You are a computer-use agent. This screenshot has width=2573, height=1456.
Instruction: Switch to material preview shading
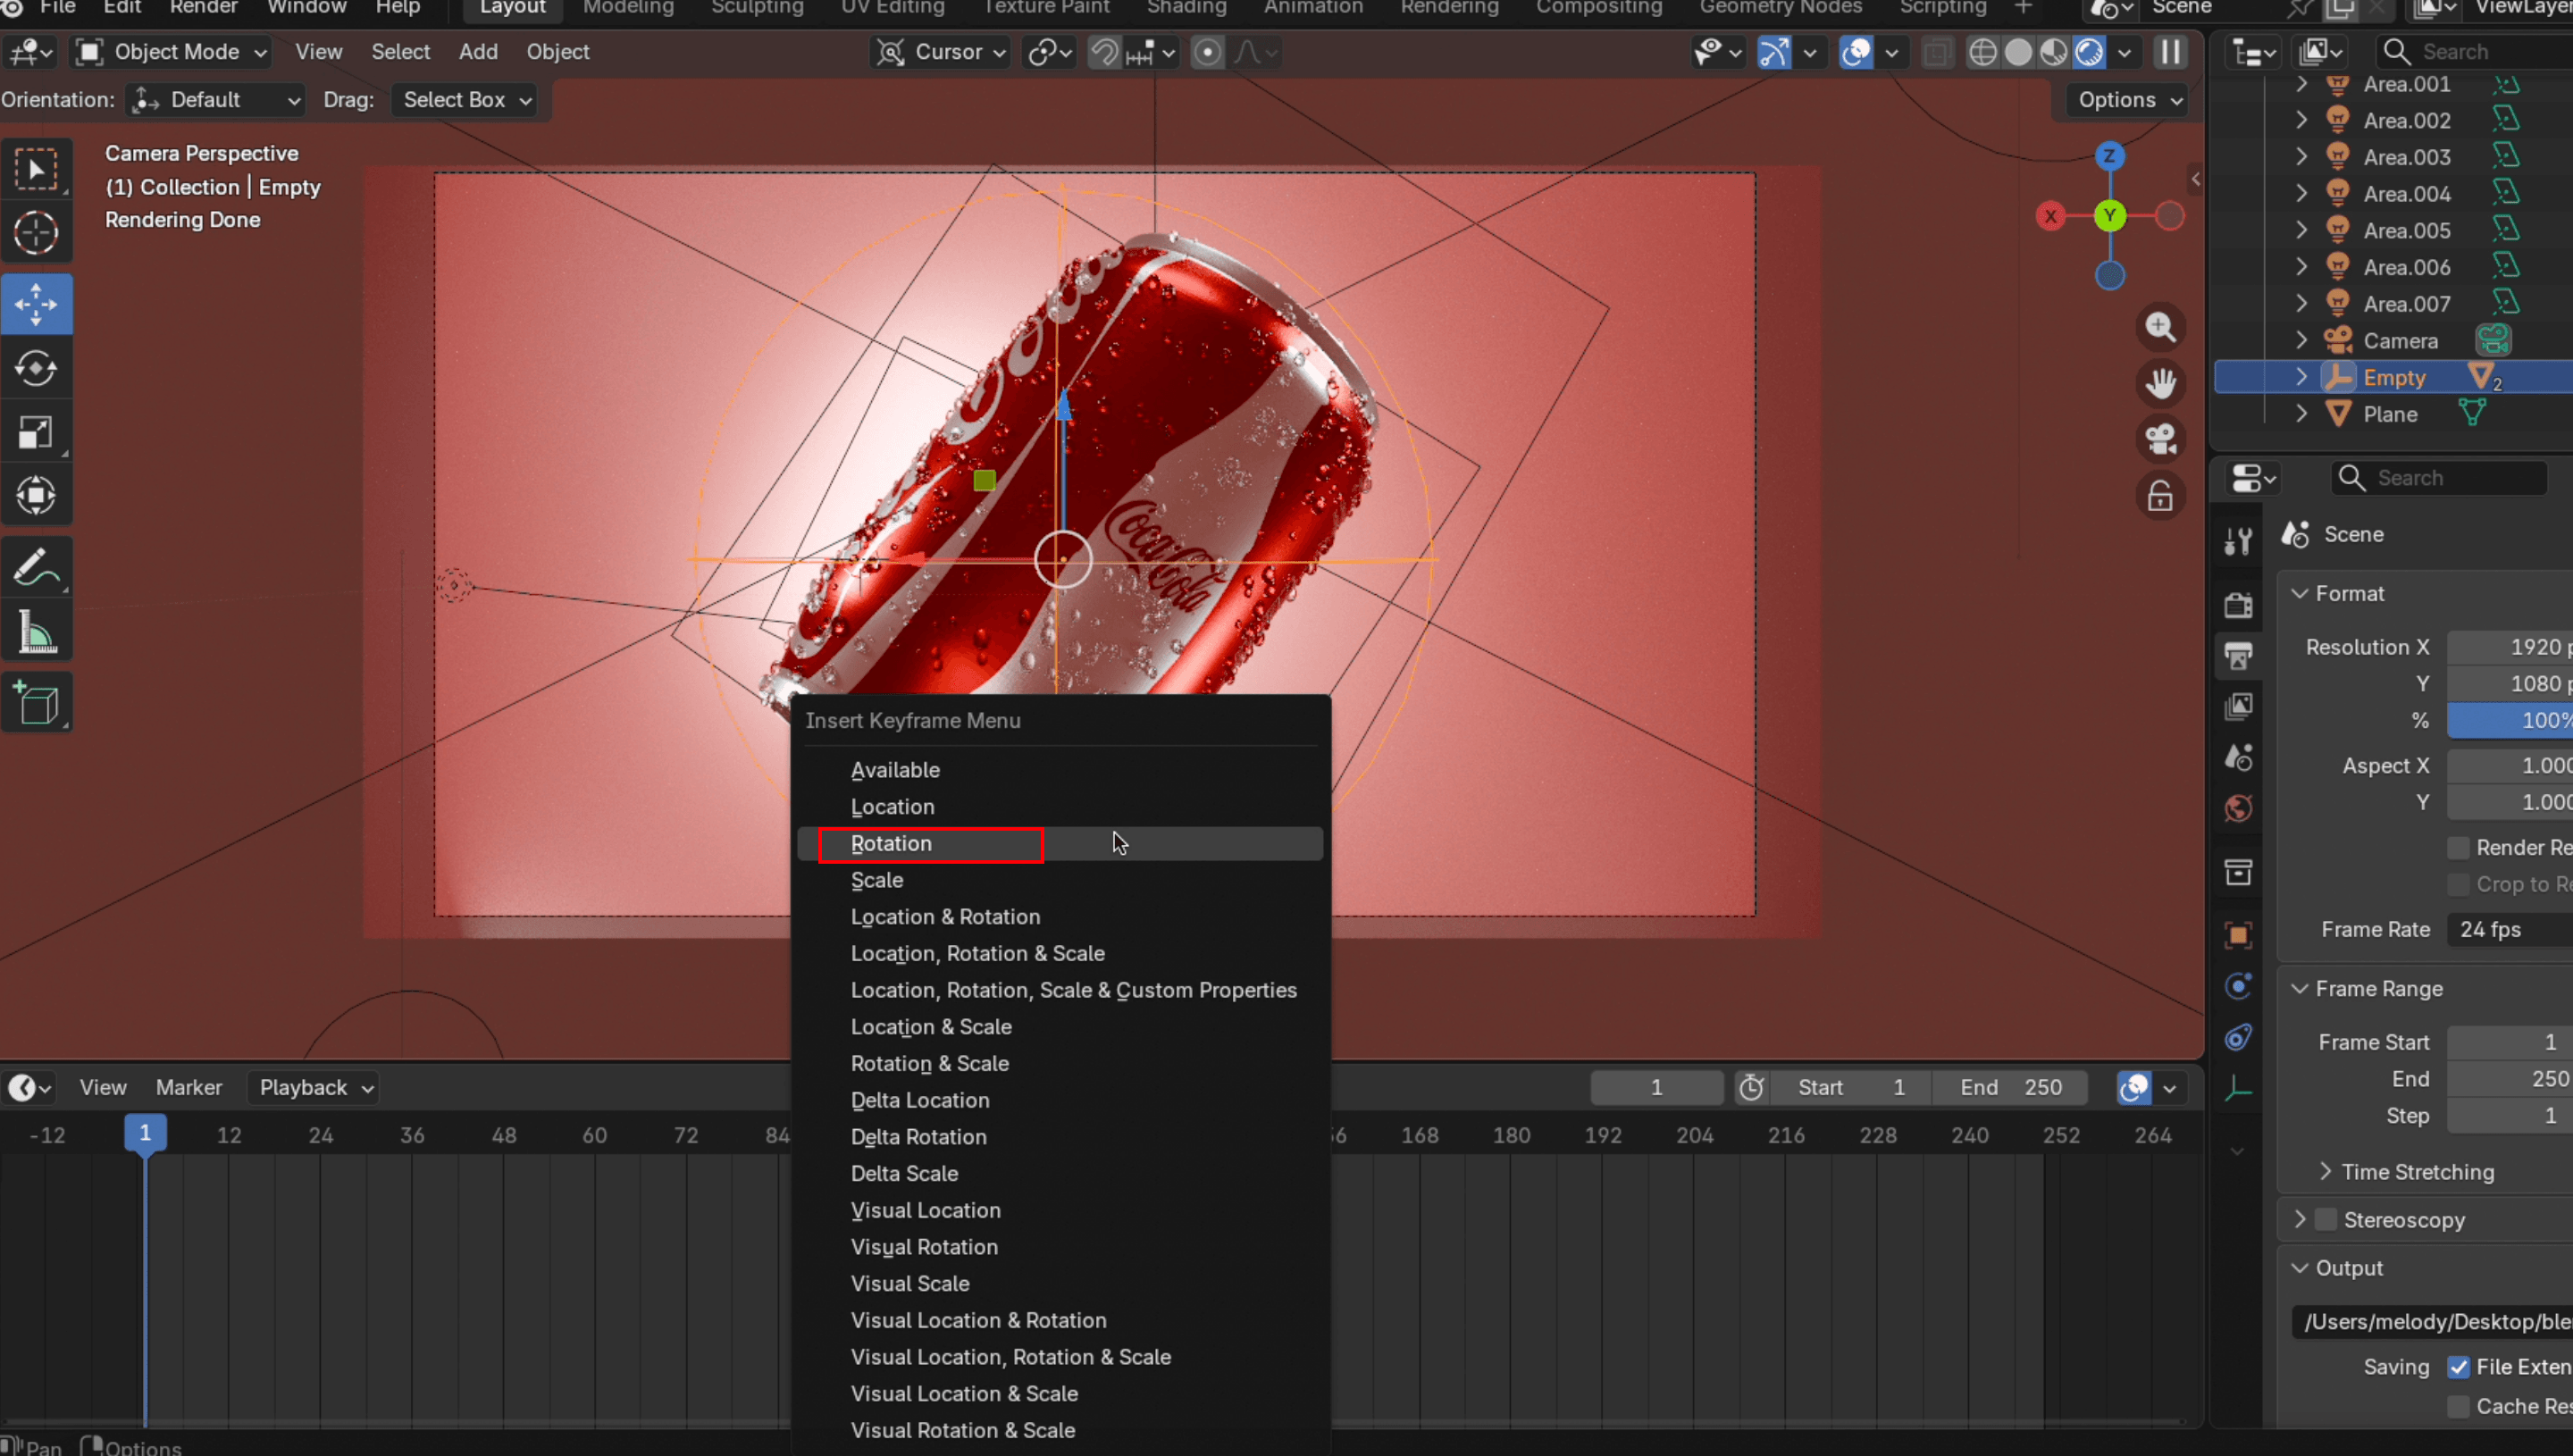(x=2053, y=52)
